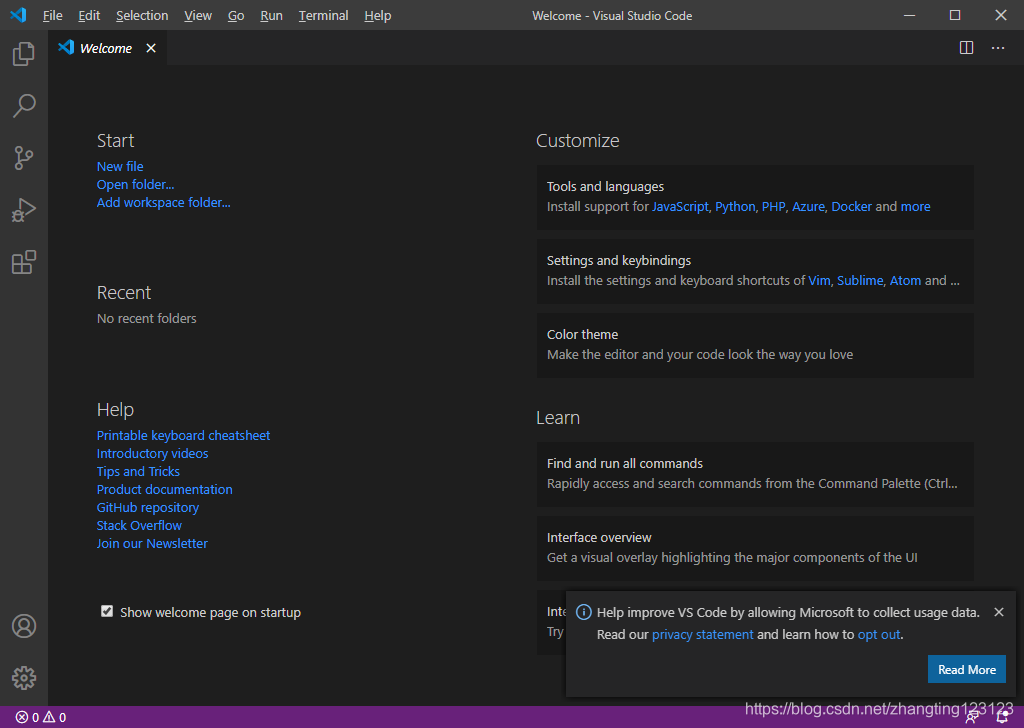Open the Manage gear icon
Image resolution: width=1024 pixels, height=728 pixels.
tap(24, 678)
